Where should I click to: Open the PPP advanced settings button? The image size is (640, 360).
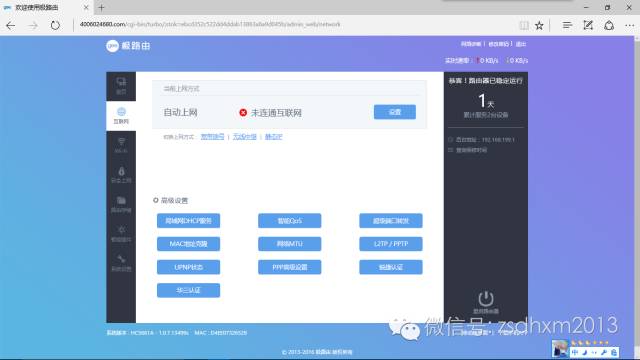(289, 267)
